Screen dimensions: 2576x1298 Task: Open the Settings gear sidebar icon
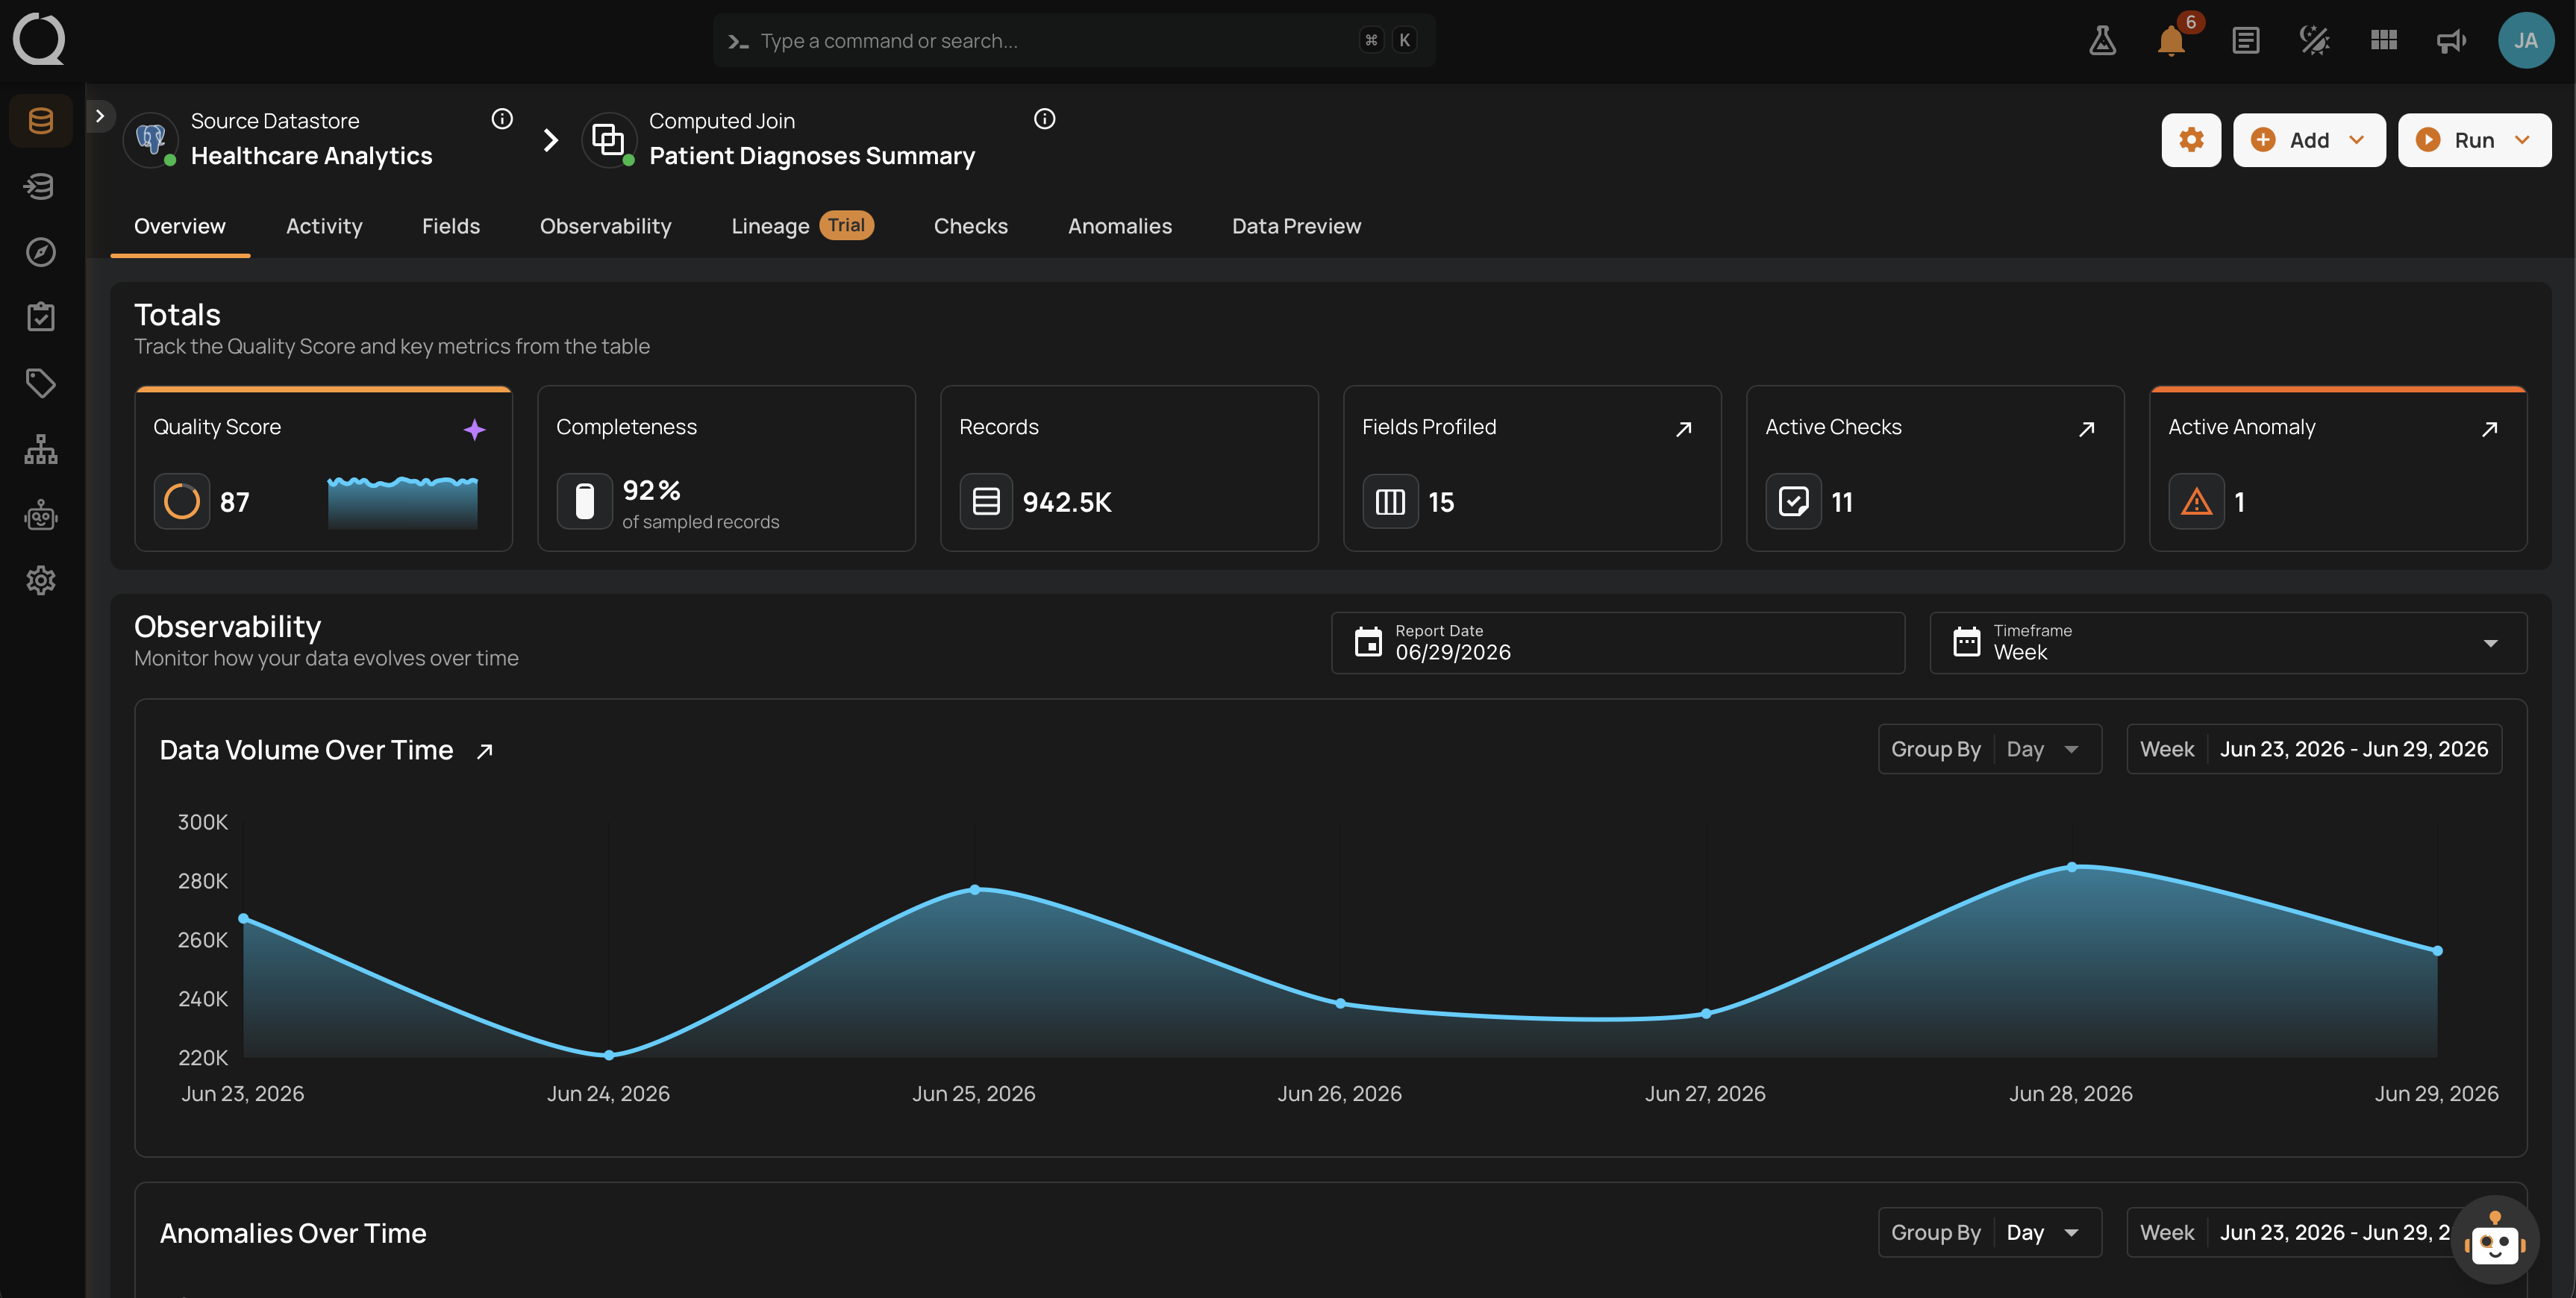pos(41,580)
